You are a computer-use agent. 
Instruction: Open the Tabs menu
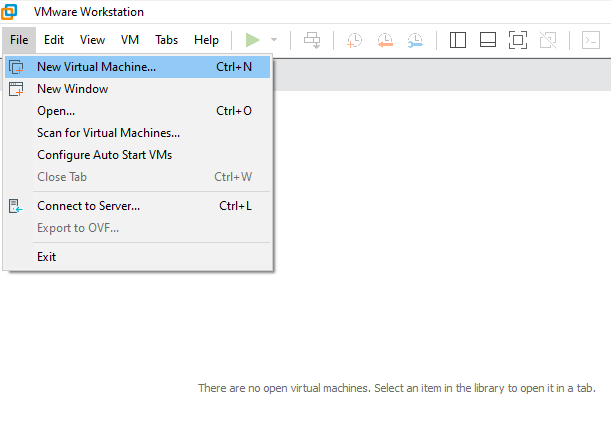pyautogui.click(x=166, y=40)
